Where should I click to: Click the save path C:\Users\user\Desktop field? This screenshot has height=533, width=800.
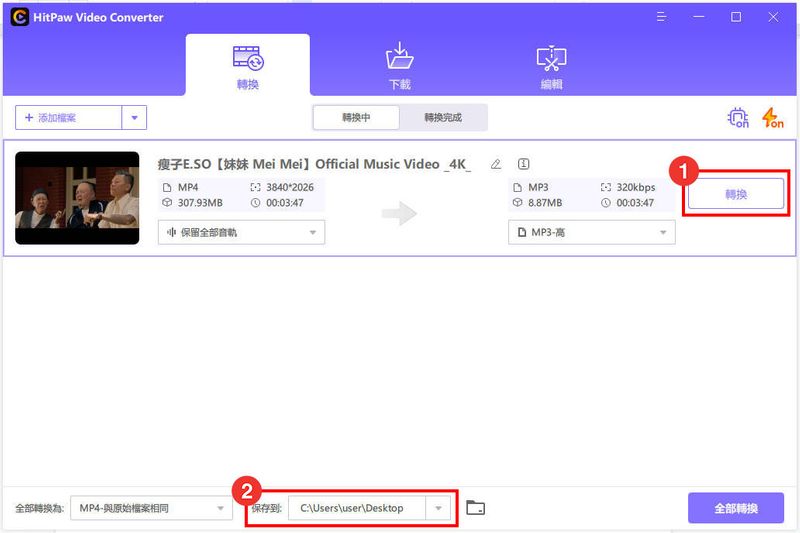pyautogui.click(x=357, y=508)
